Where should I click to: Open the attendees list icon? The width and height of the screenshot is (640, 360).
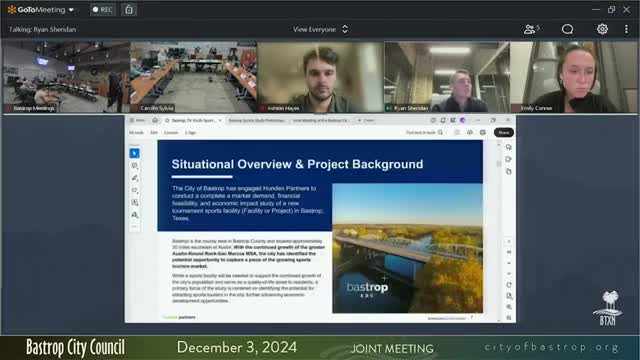pyautogui.click(x=531, y=29)
